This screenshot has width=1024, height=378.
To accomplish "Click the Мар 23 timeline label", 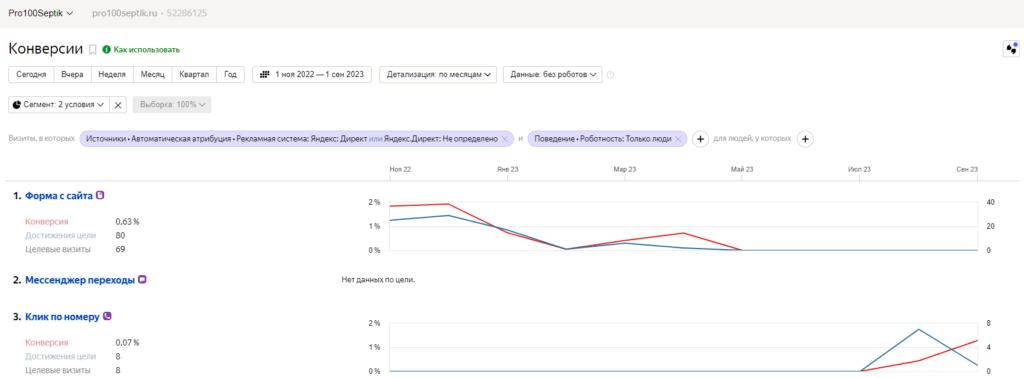I will (625, 169).
